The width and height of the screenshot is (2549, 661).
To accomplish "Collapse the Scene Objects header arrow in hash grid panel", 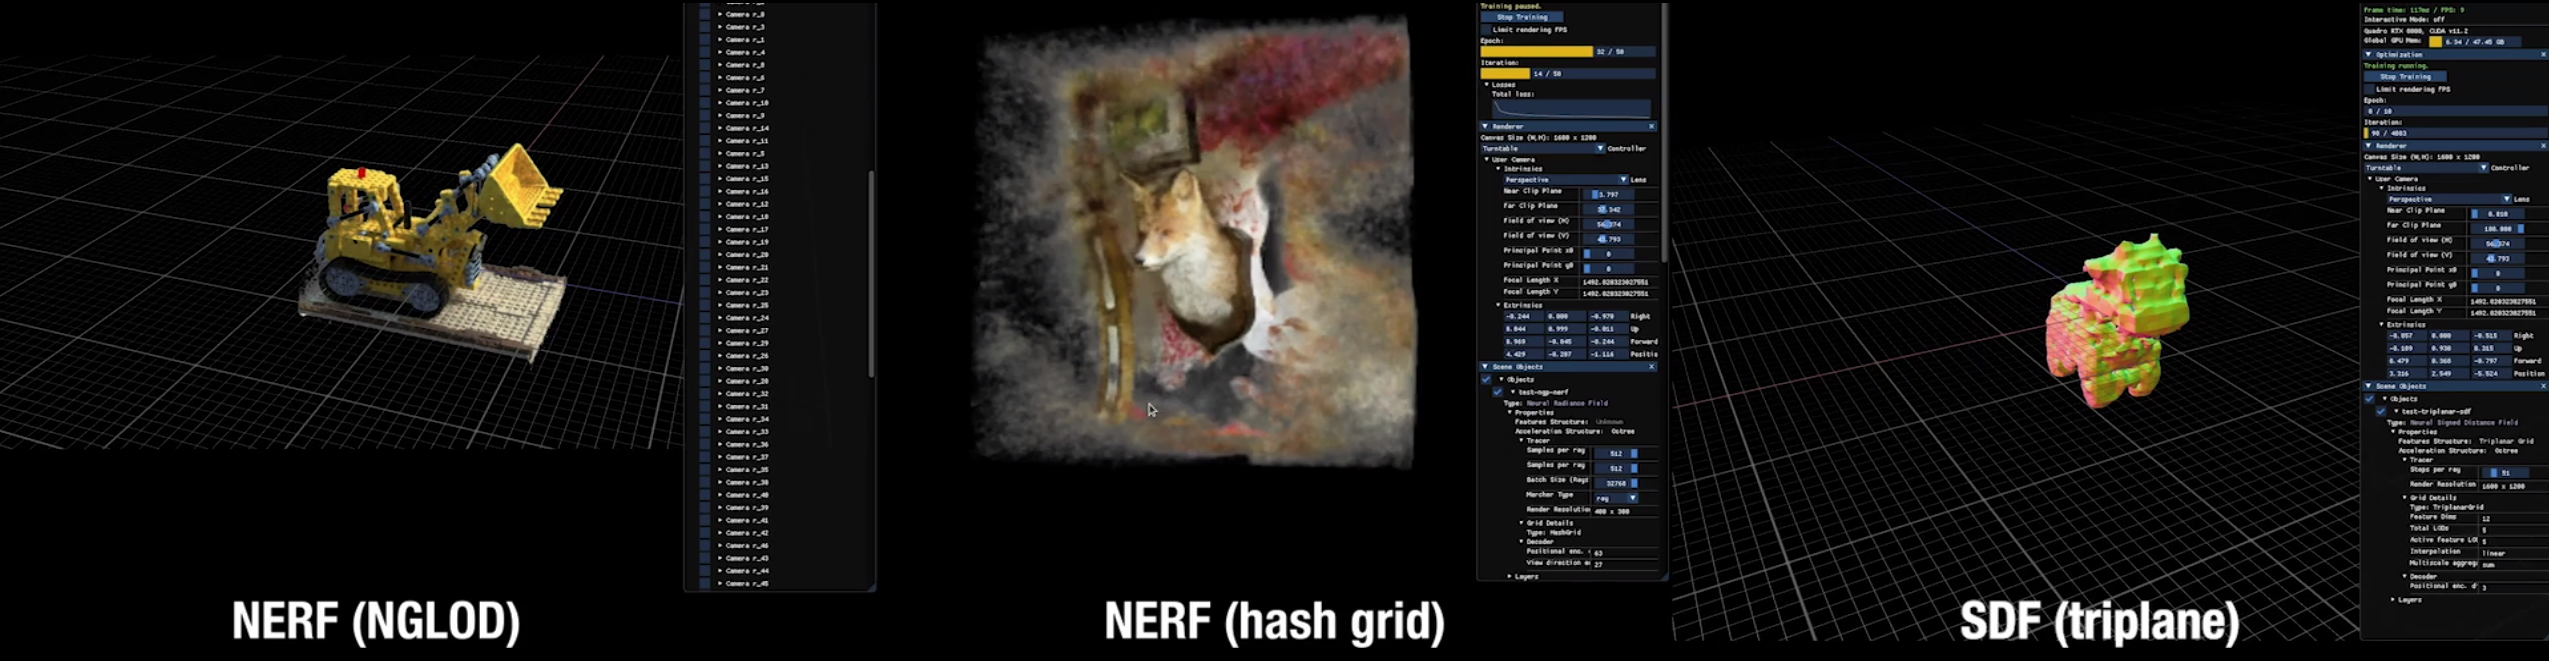I will (x=1485, y=367).
